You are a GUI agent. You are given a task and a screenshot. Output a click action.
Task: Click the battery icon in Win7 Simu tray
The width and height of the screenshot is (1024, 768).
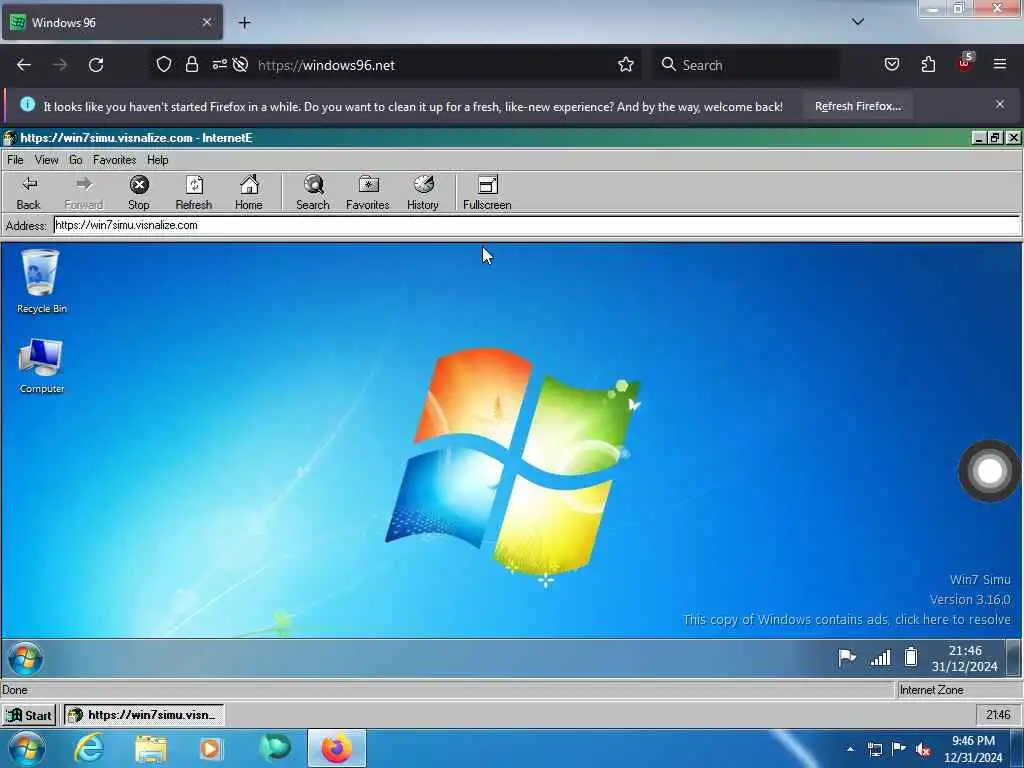pos(910,656)
